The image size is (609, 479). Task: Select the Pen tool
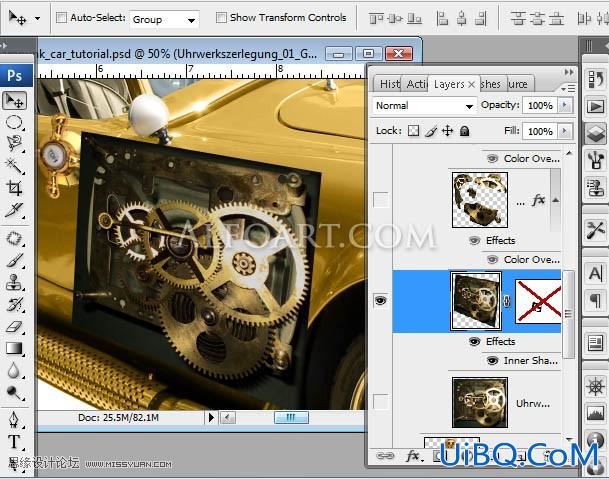14,420
